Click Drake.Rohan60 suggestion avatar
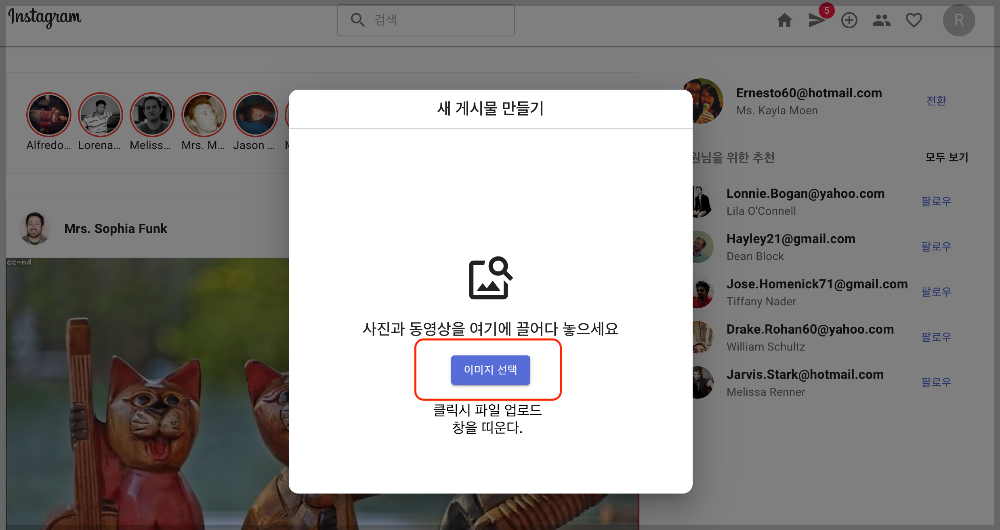1000x530 pixels. click(x=703, y=337)
